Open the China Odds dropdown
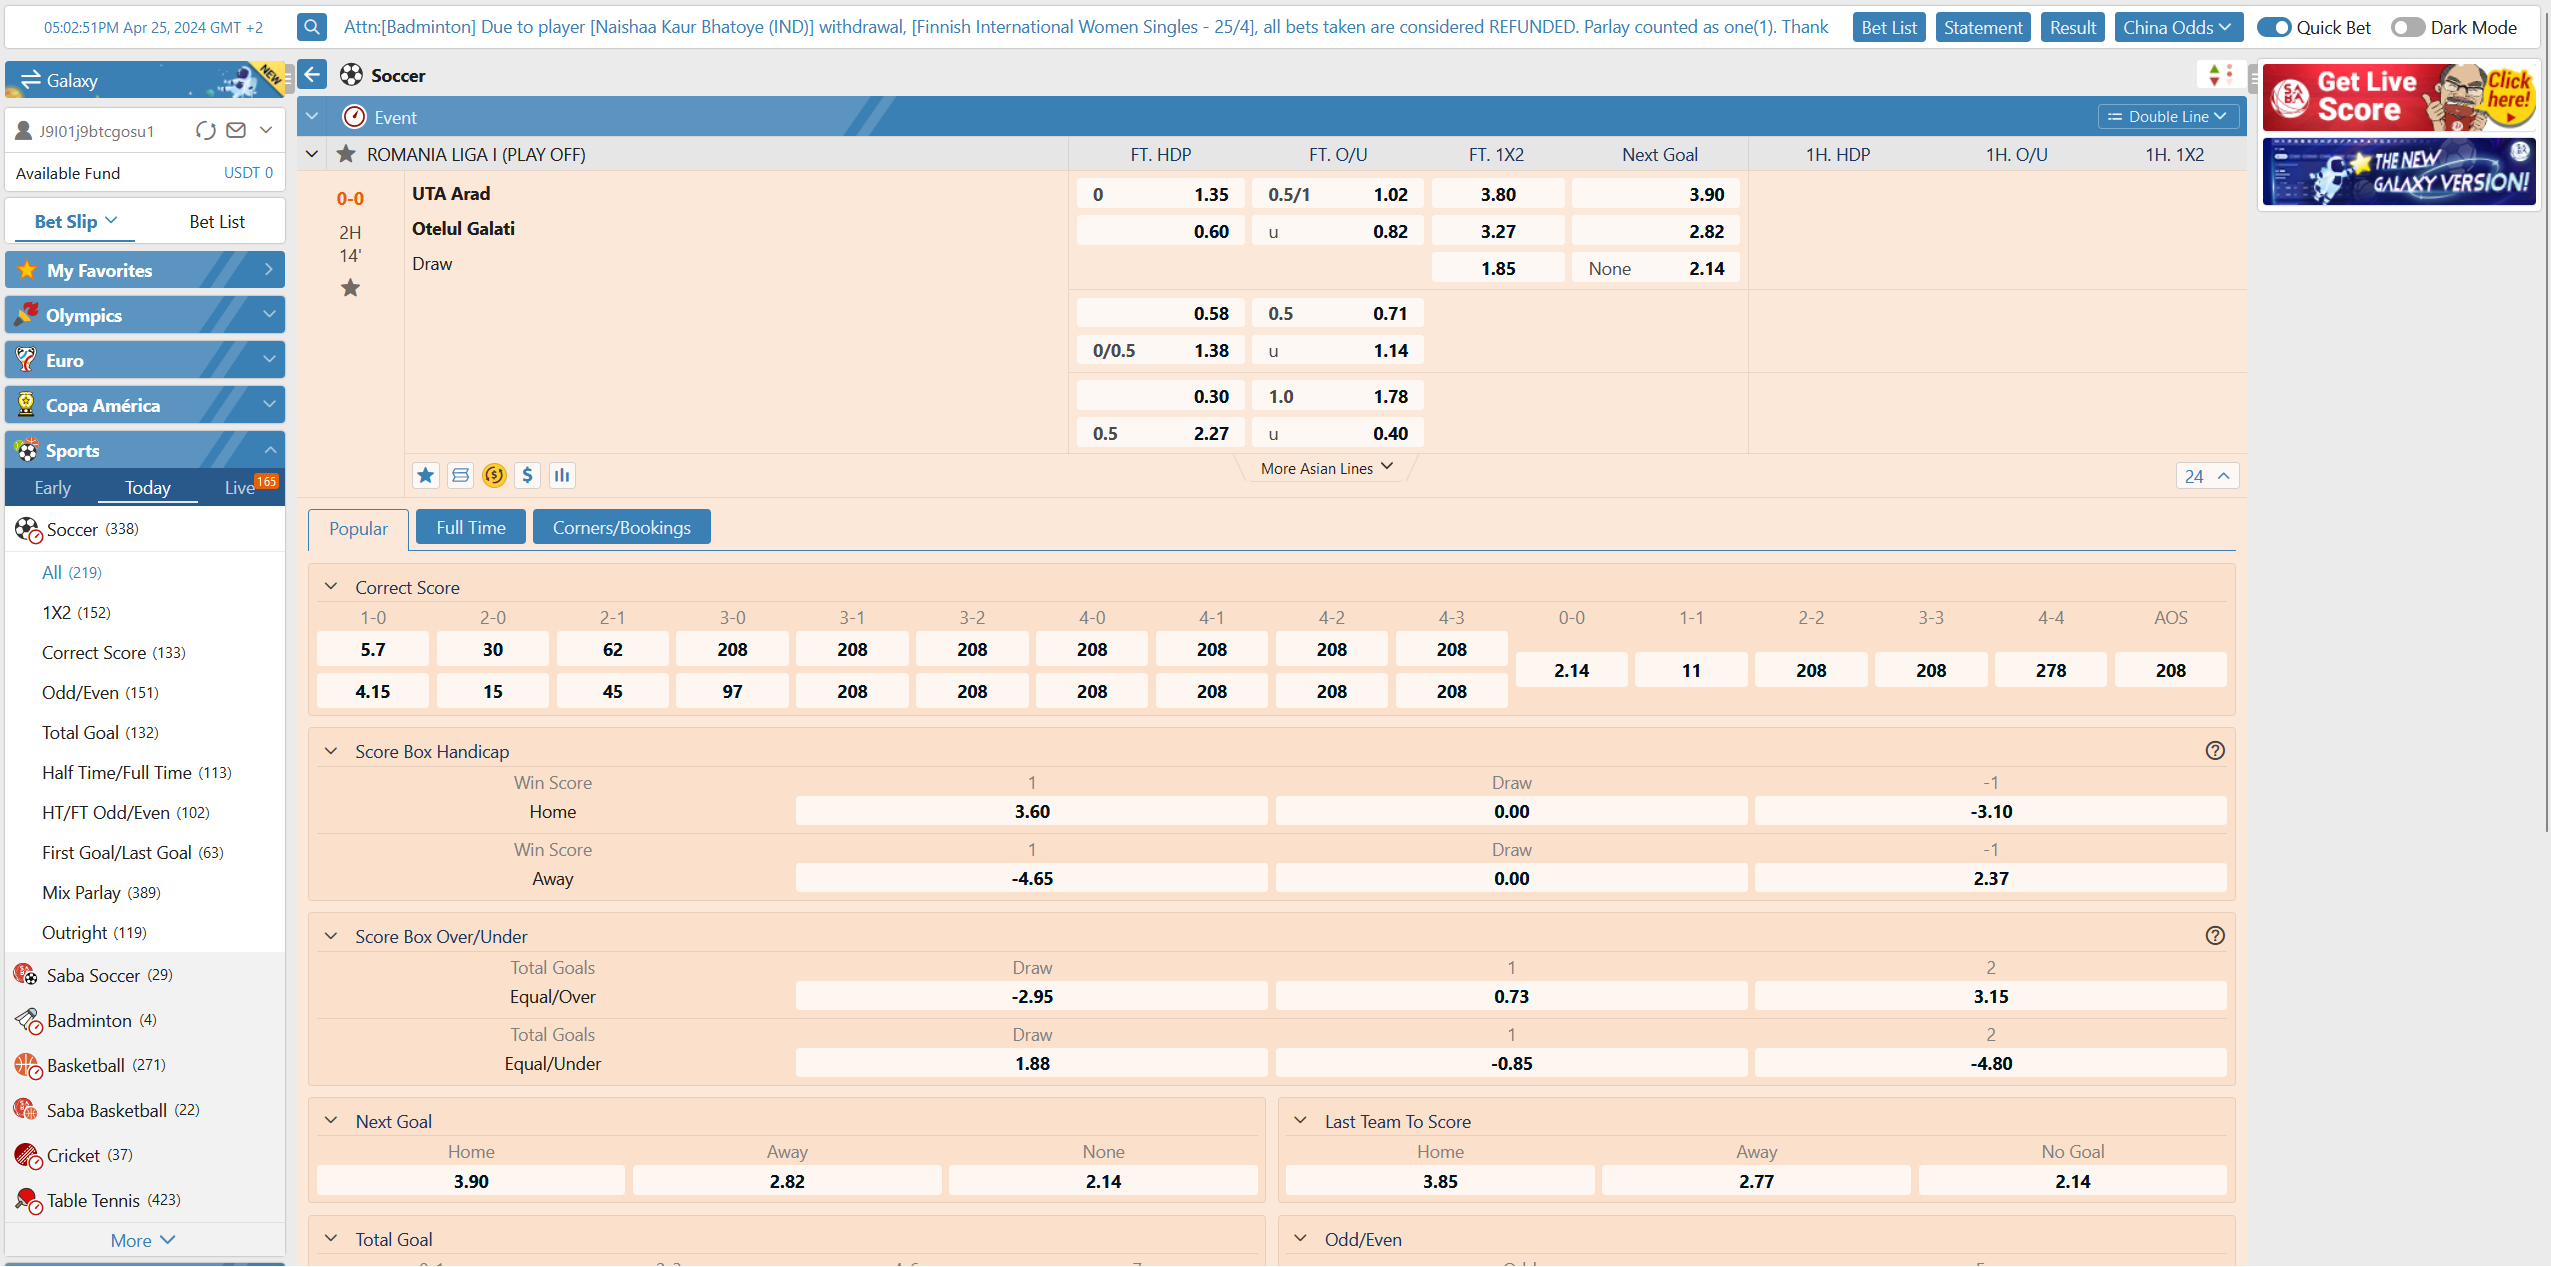The height and width of the screenshot is (1267, 2551). (x=2177, y=27)
